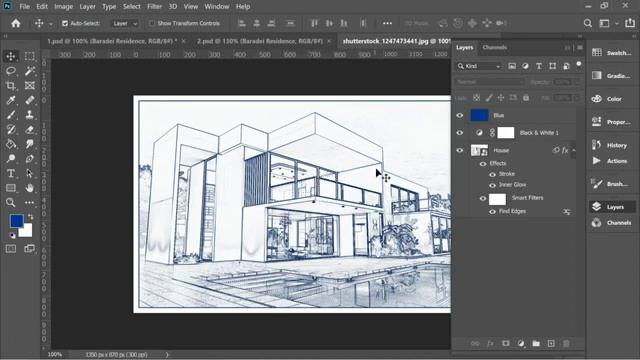Open the Window menu
Image resolution: width=640 pixels, height=360 pixels.
coord(217,7)
